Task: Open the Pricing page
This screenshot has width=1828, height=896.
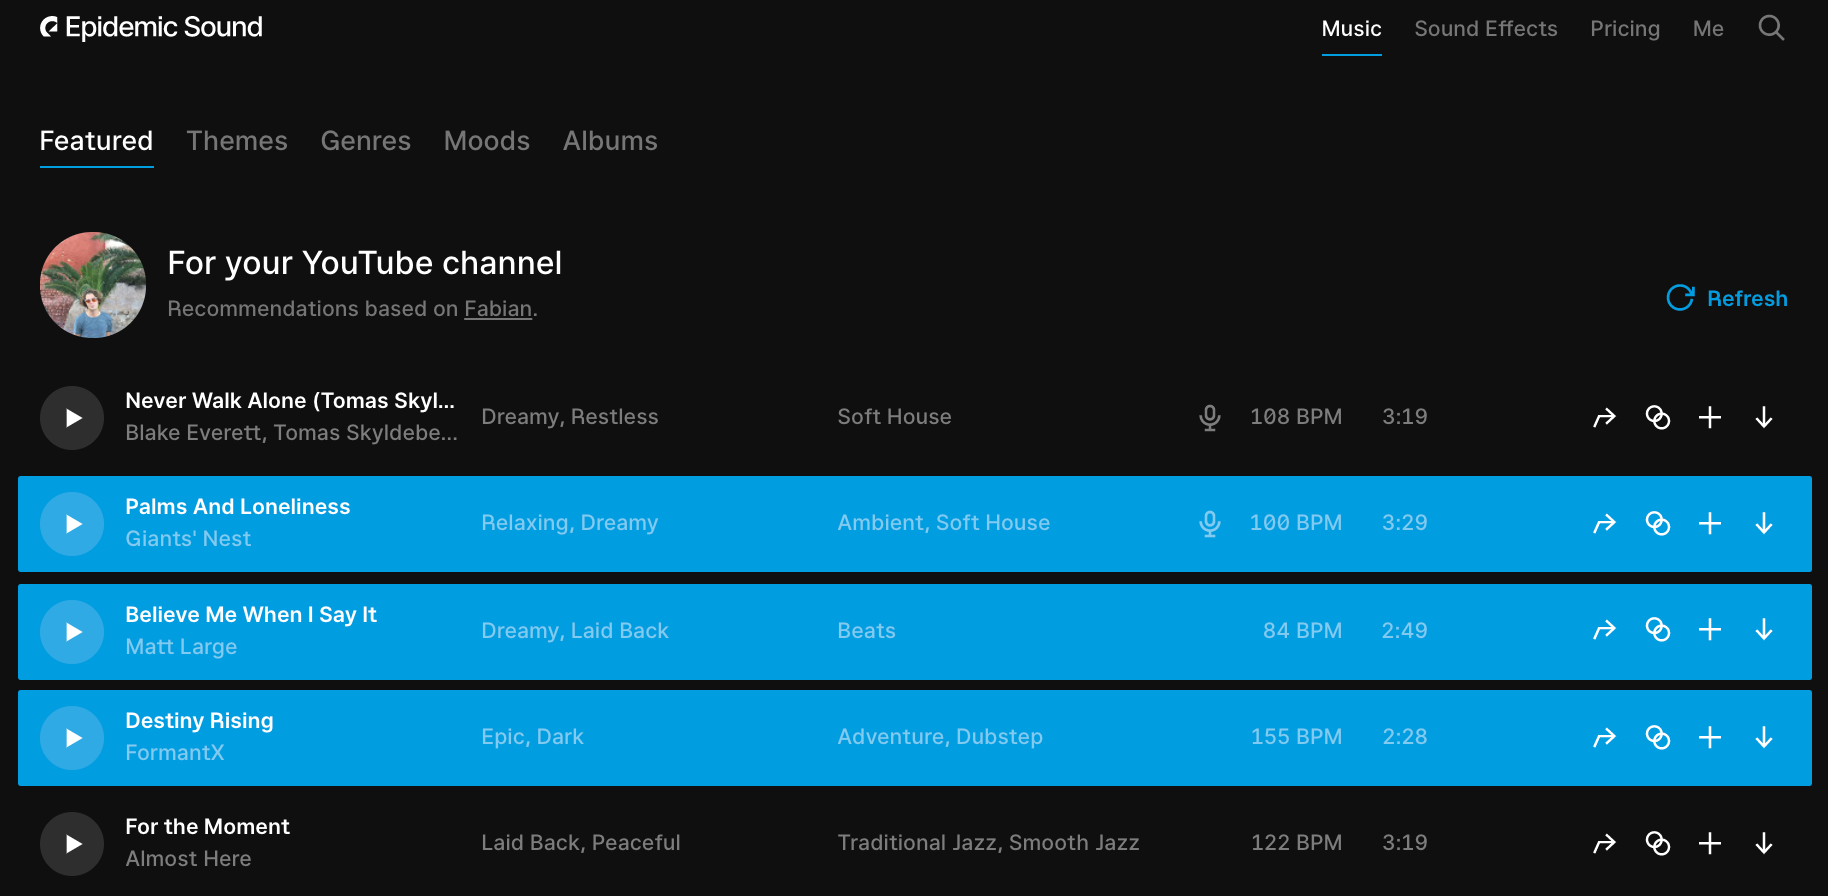Action: (x=1624, y=29)
